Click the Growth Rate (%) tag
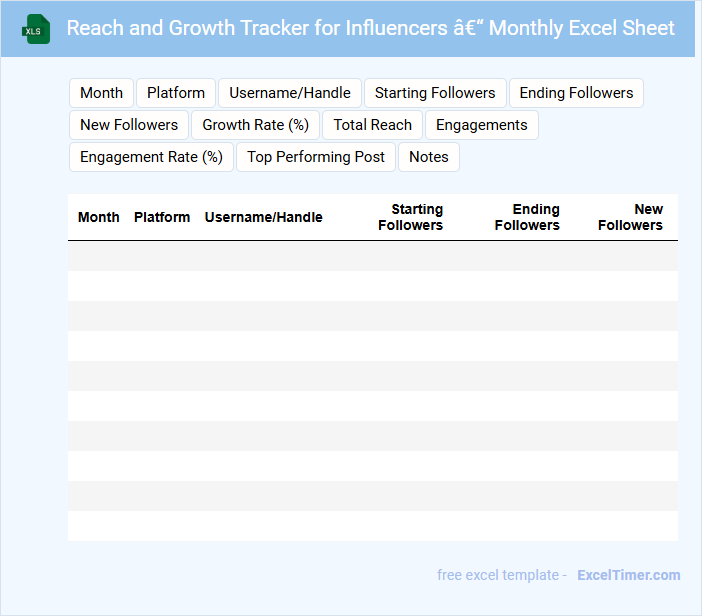 coord(255,125)
